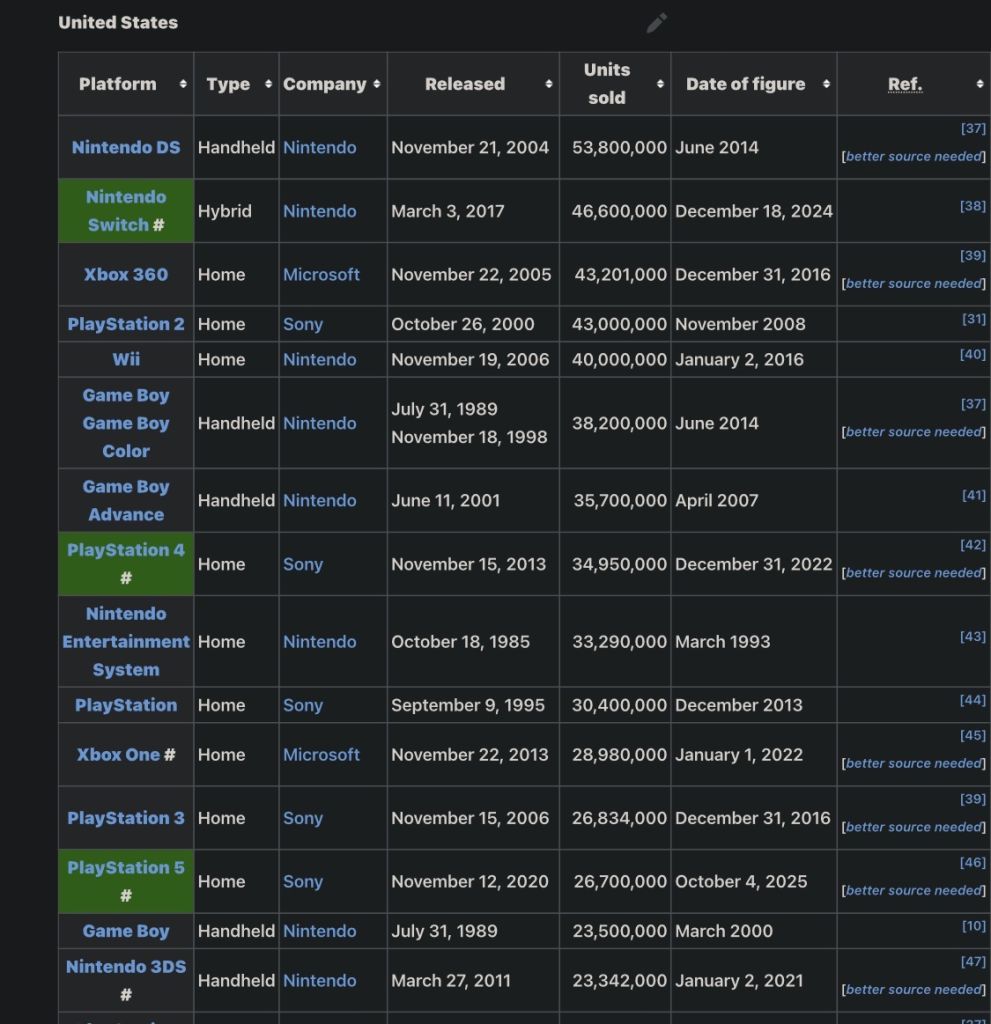Image resolution: width=991 pixels, height=1024 pixels.
Task: Open the Wii platform link
Action: pos(126,359)
